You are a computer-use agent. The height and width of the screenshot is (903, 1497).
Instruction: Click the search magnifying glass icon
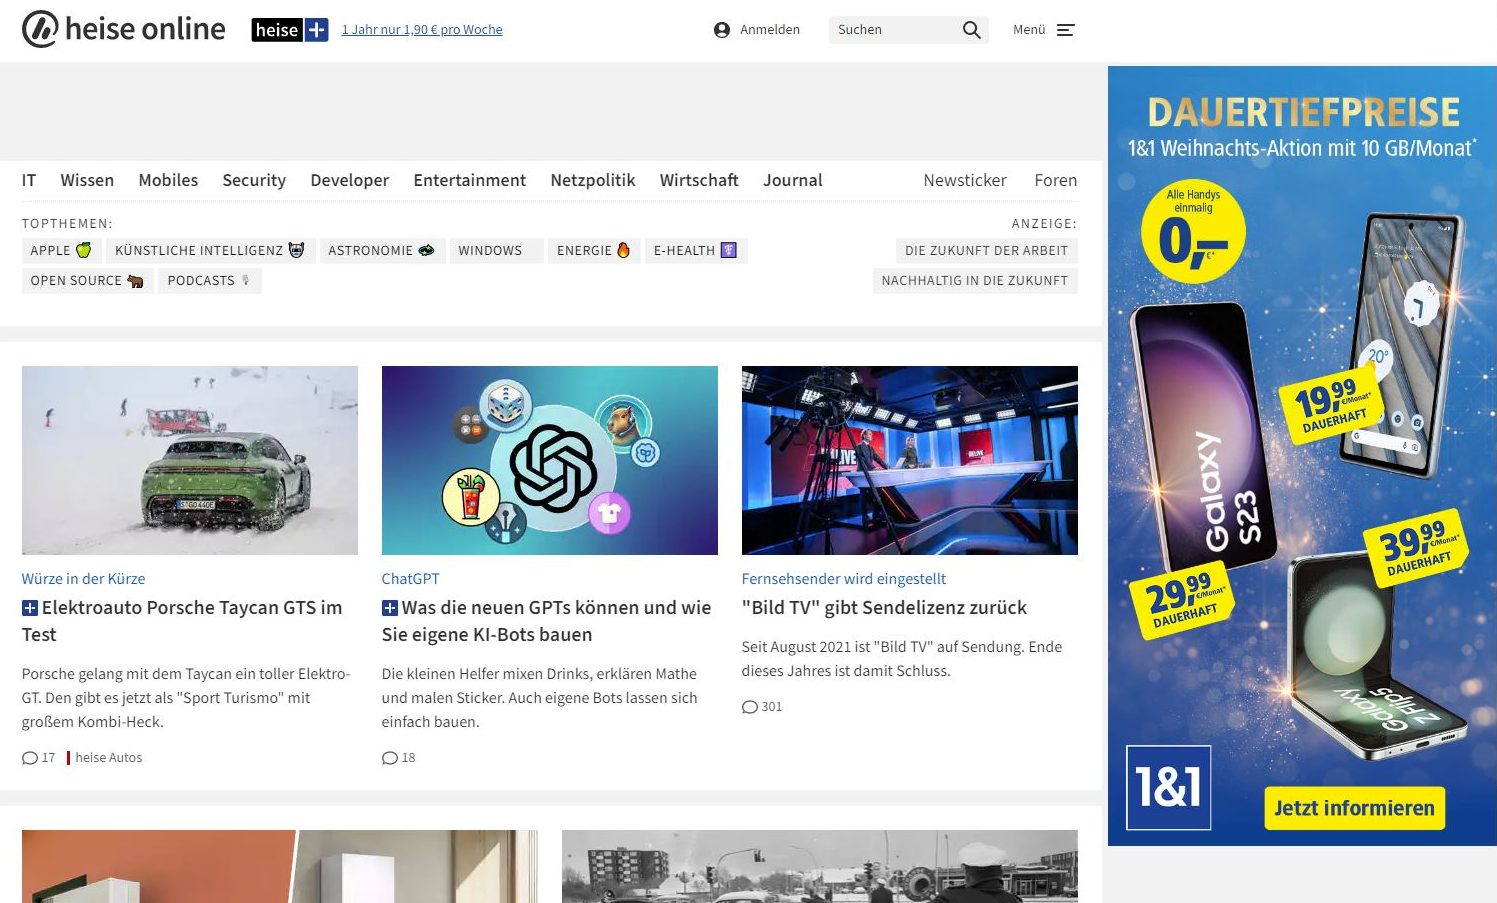click(x=971, y=30)
